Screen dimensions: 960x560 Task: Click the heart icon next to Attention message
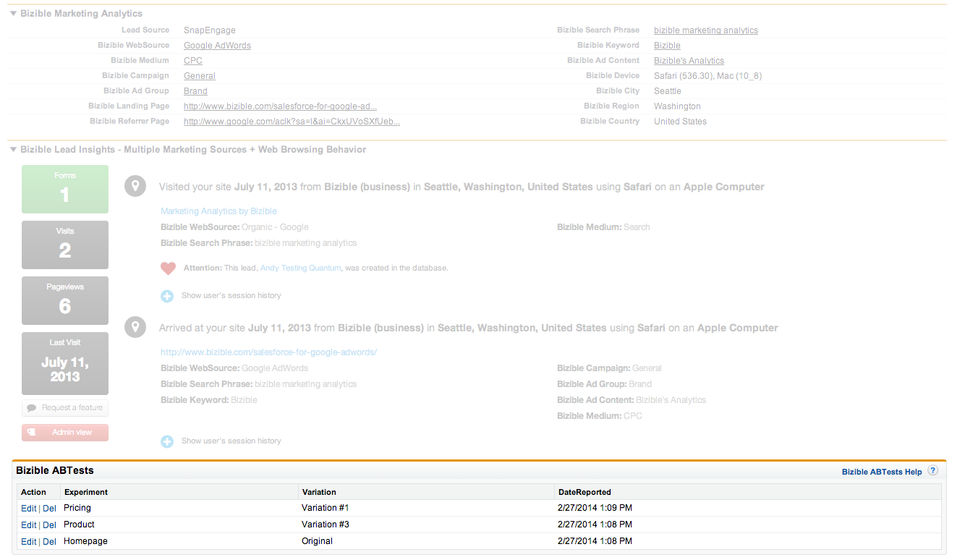click(168, 268)
